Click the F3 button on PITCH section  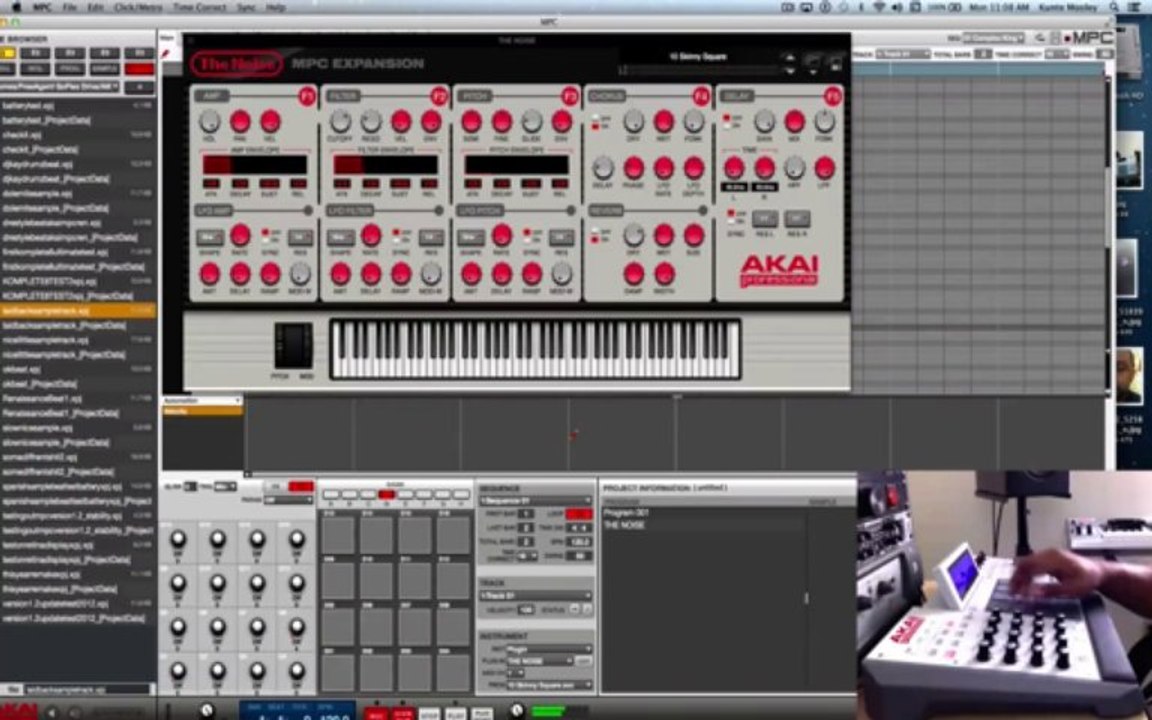pos(570,96)
